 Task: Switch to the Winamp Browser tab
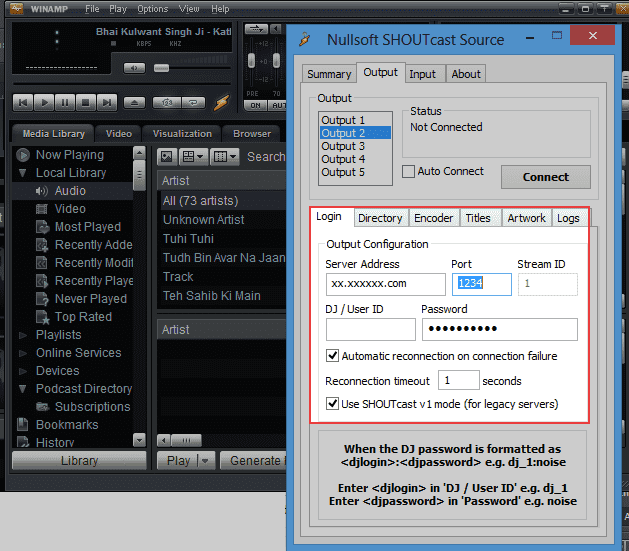click(x=252, y=134)
